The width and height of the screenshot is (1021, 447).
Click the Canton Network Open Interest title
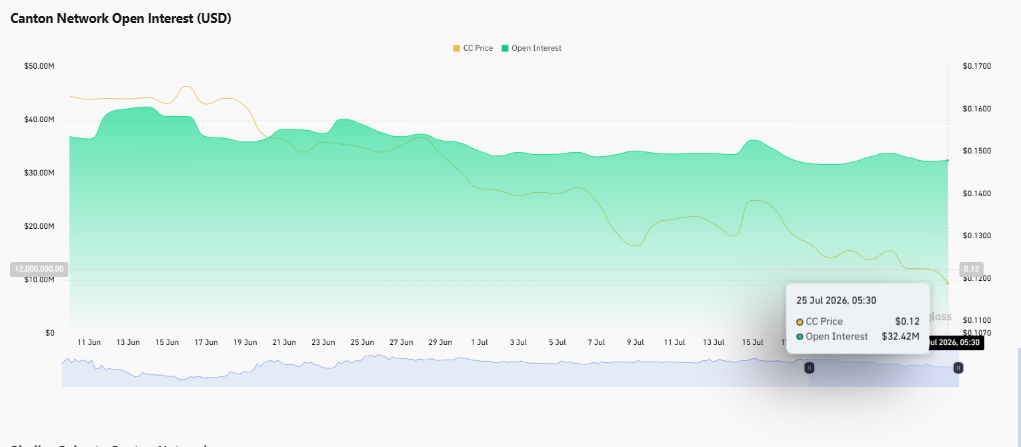pos(120,19)
